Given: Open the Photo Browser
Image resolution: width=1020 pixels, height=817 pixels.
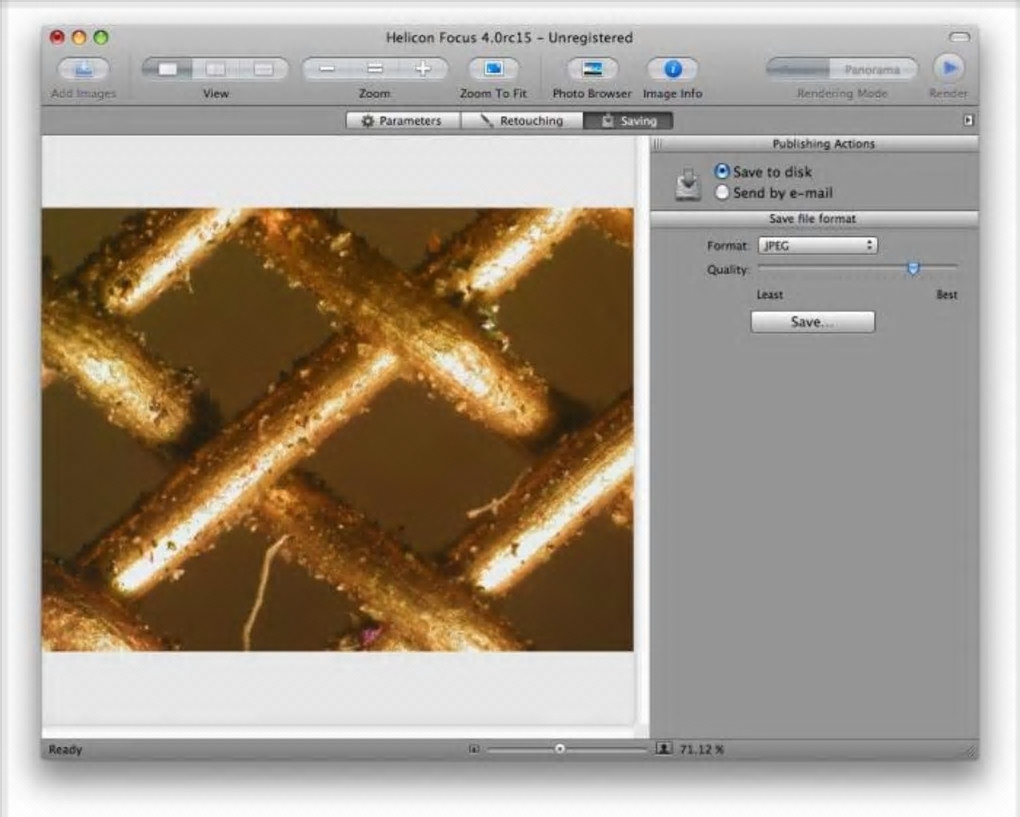Looking at the screenshot, I should (x=592, y=70).
